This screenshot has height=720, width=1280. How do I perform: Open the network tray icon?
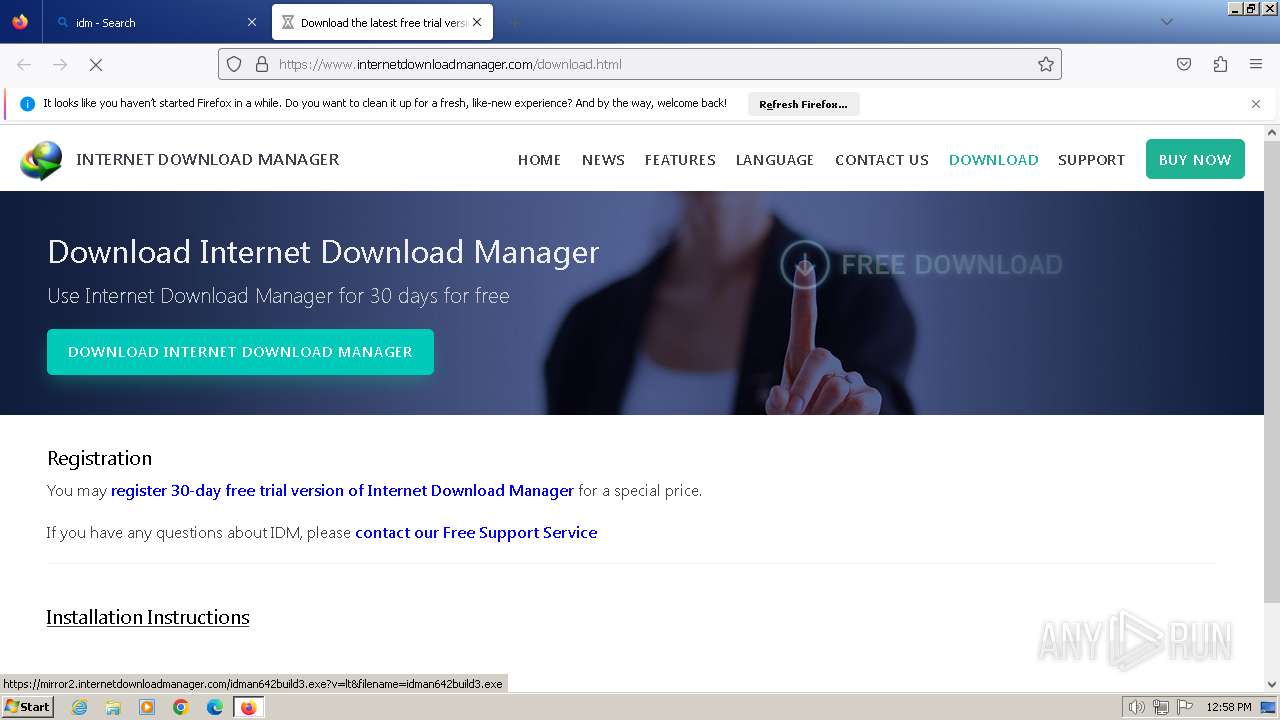[x=1161, y=707]
